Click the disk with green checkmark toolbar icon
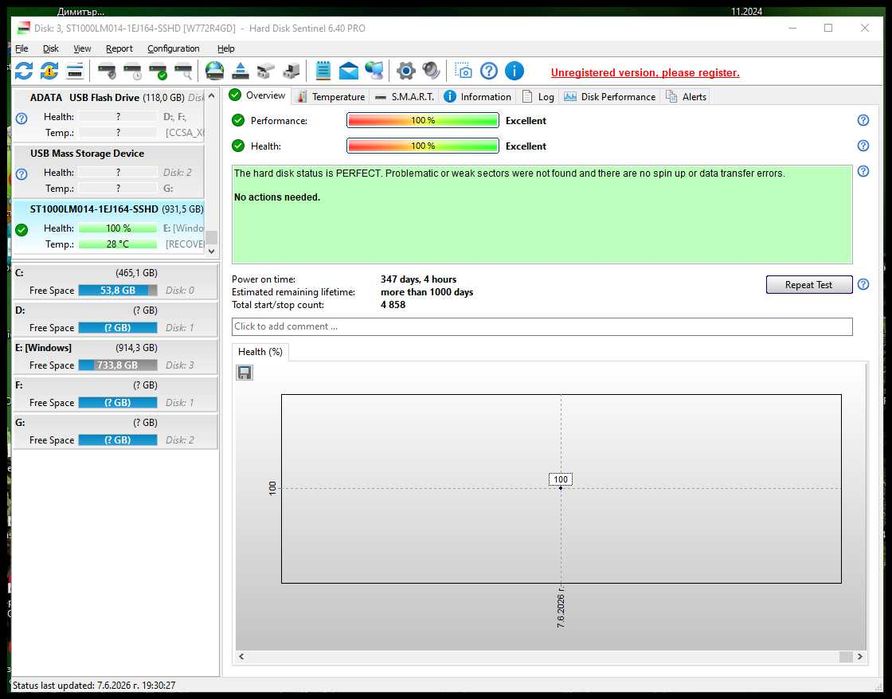892x699 pixels. click(158, 72)
